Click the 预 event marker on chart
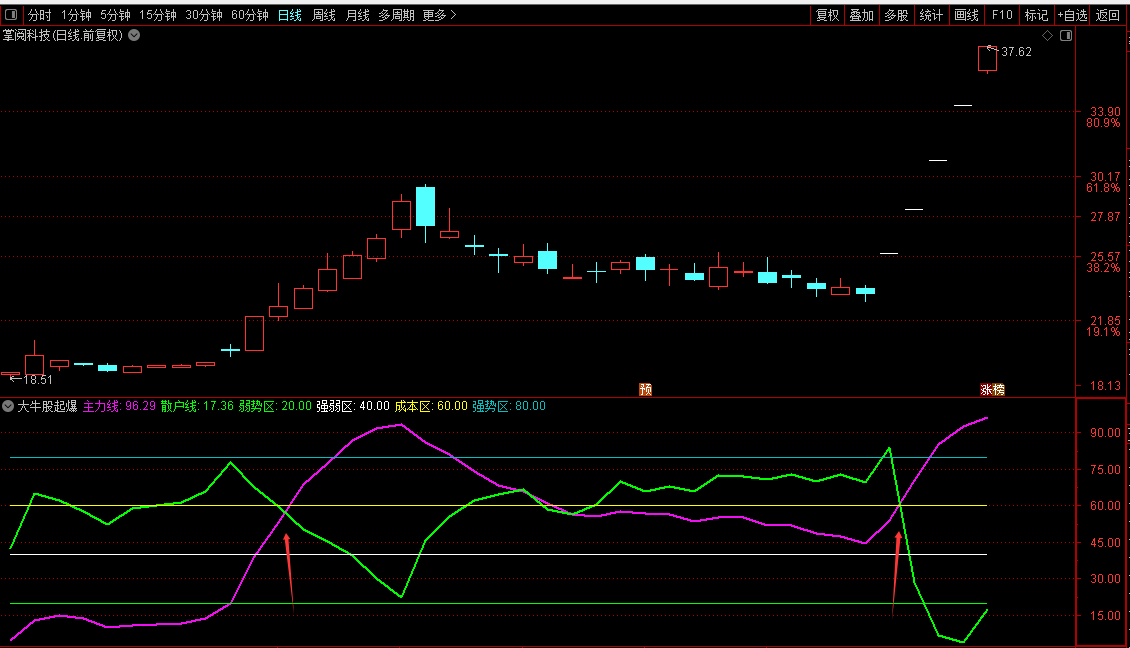Image resolution: width=1130 pixels, height=648 pixels. click(x=645, y=389)
